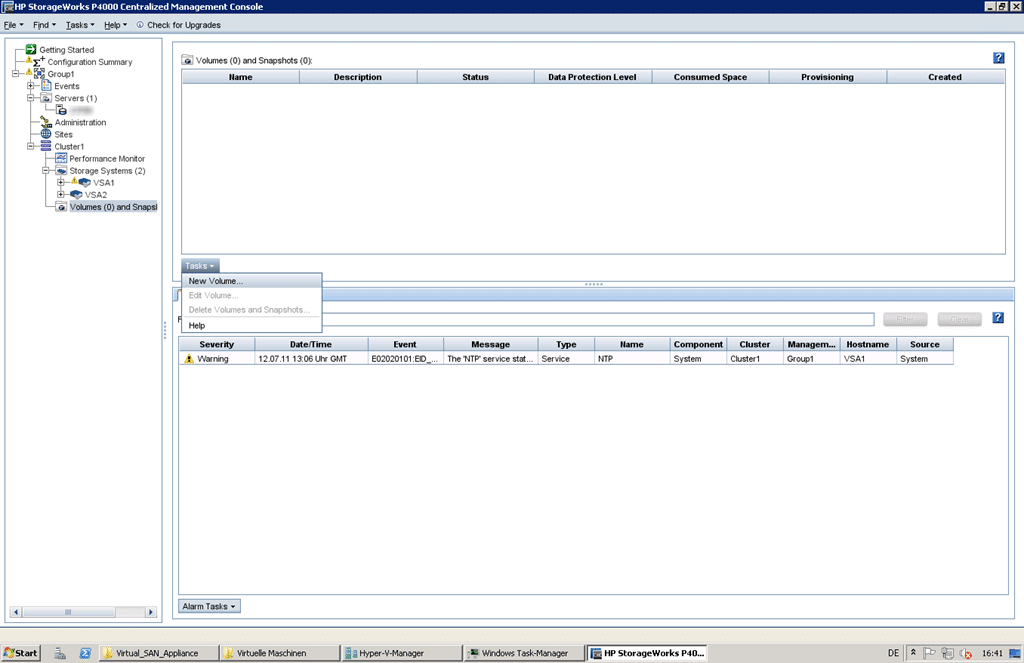Click the Cluster1 icon in tree
This screenshot has width=1024, height=663.
(x=46, y=146)
